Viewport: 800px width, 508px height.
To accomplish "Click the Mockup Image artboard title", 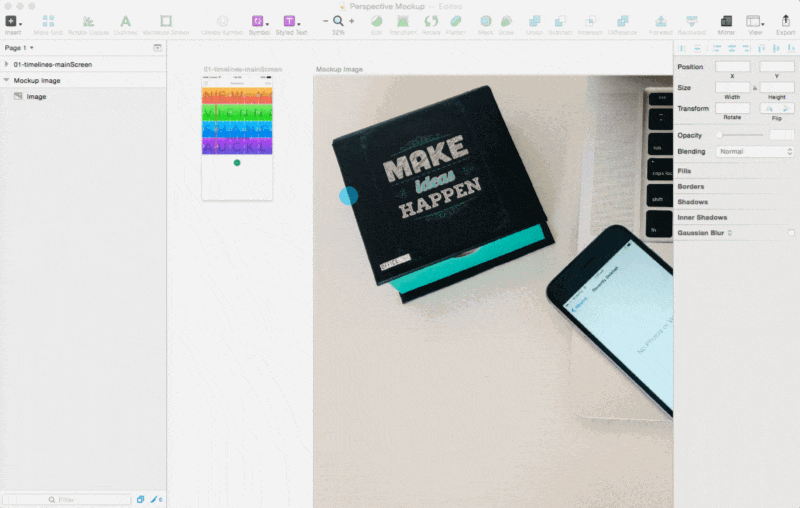I will tap(339, 69).
